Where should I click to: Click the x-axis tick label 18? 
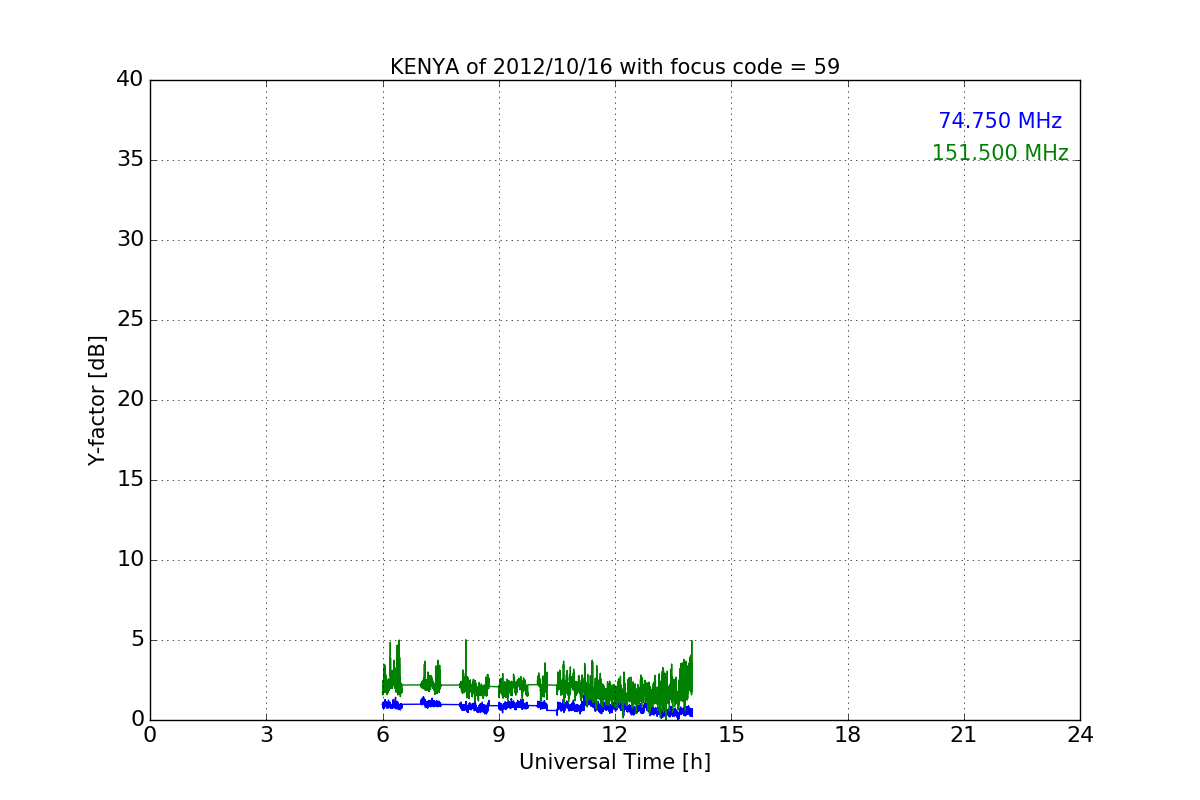[x=847, y=735]
